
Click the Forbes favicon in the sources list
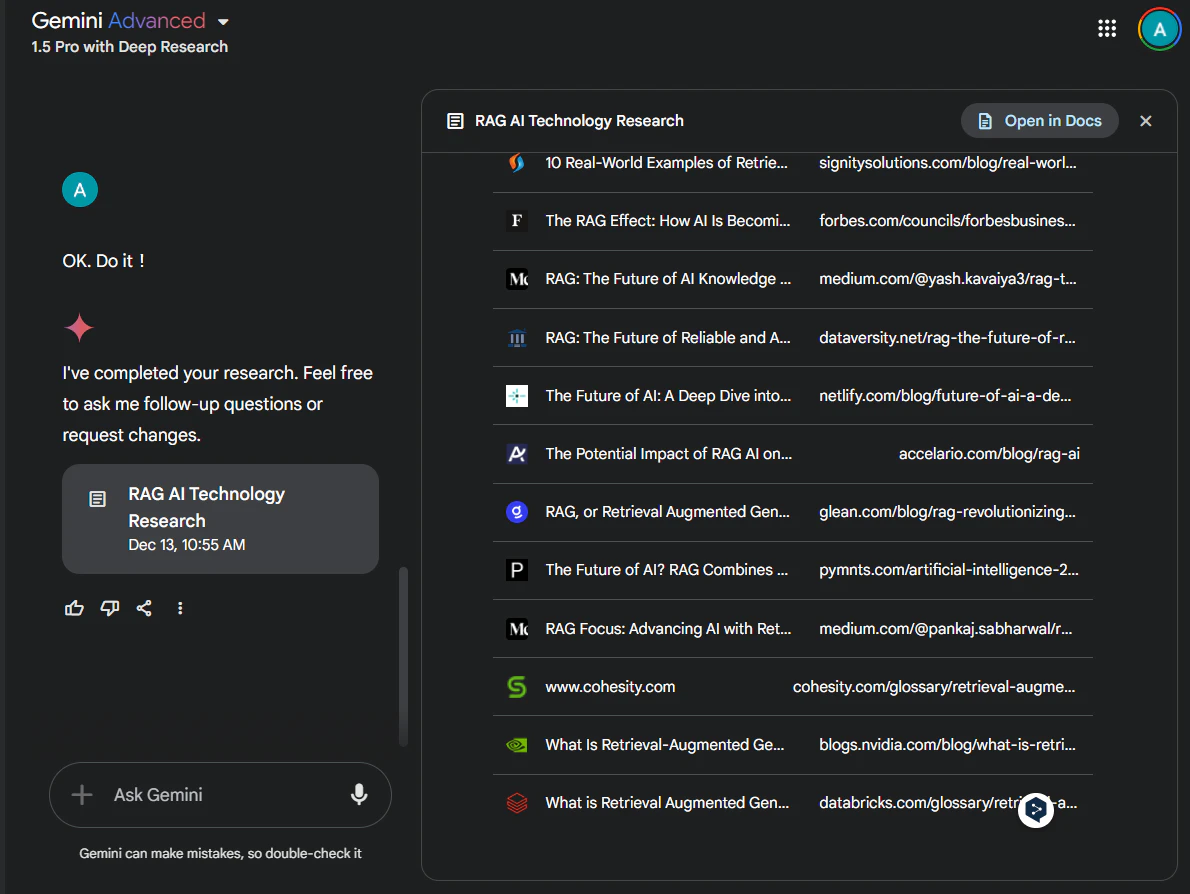pyautogui.click(x=517, y=221)
